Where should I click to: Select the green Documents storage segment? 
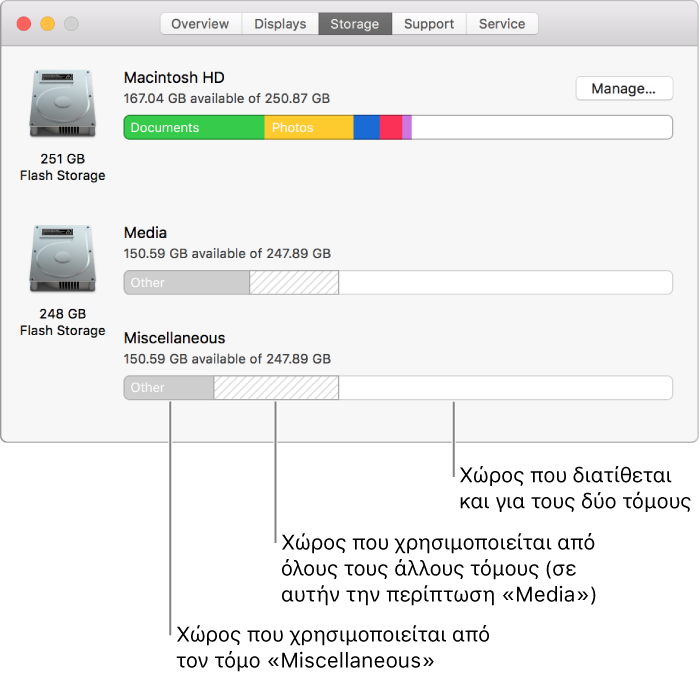[x=194, y=128]
